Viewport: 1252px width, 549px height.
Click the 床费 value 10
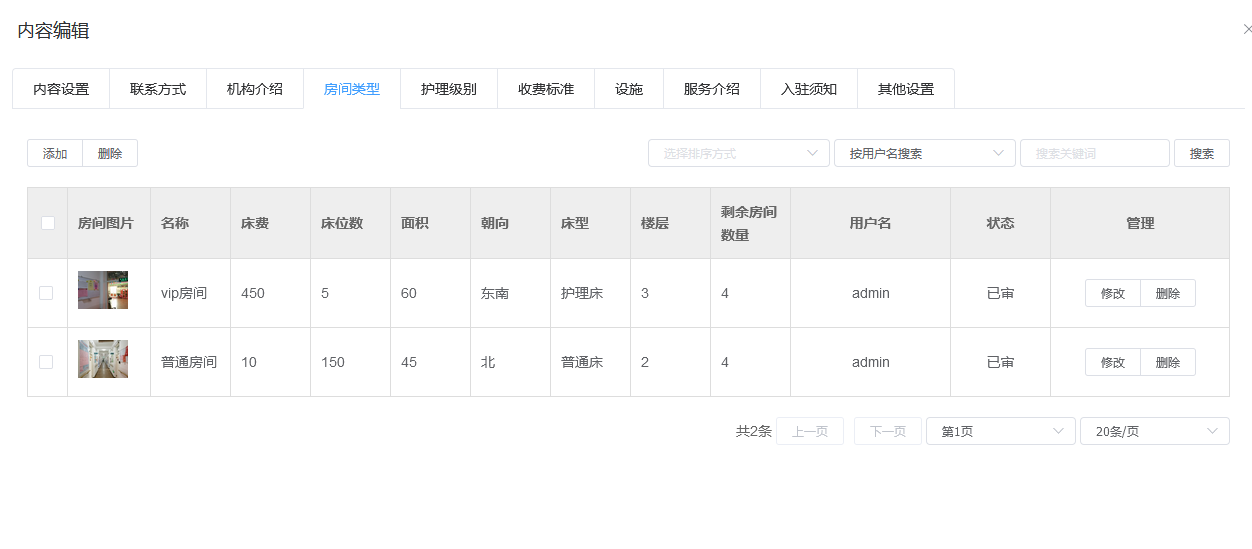(x=249, y=362)
